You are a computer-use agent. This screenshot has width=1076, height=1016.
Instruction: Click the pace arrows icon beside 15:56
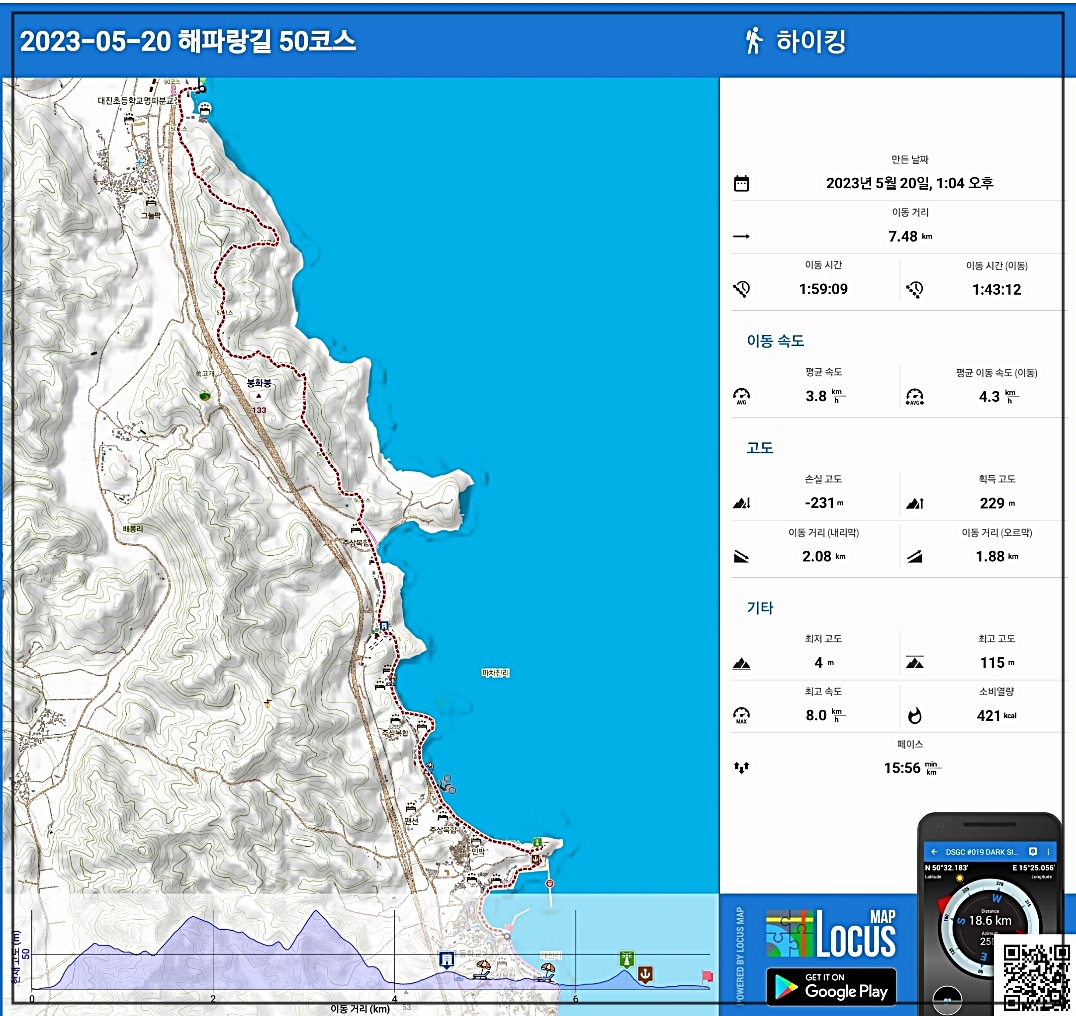[741, 768]
